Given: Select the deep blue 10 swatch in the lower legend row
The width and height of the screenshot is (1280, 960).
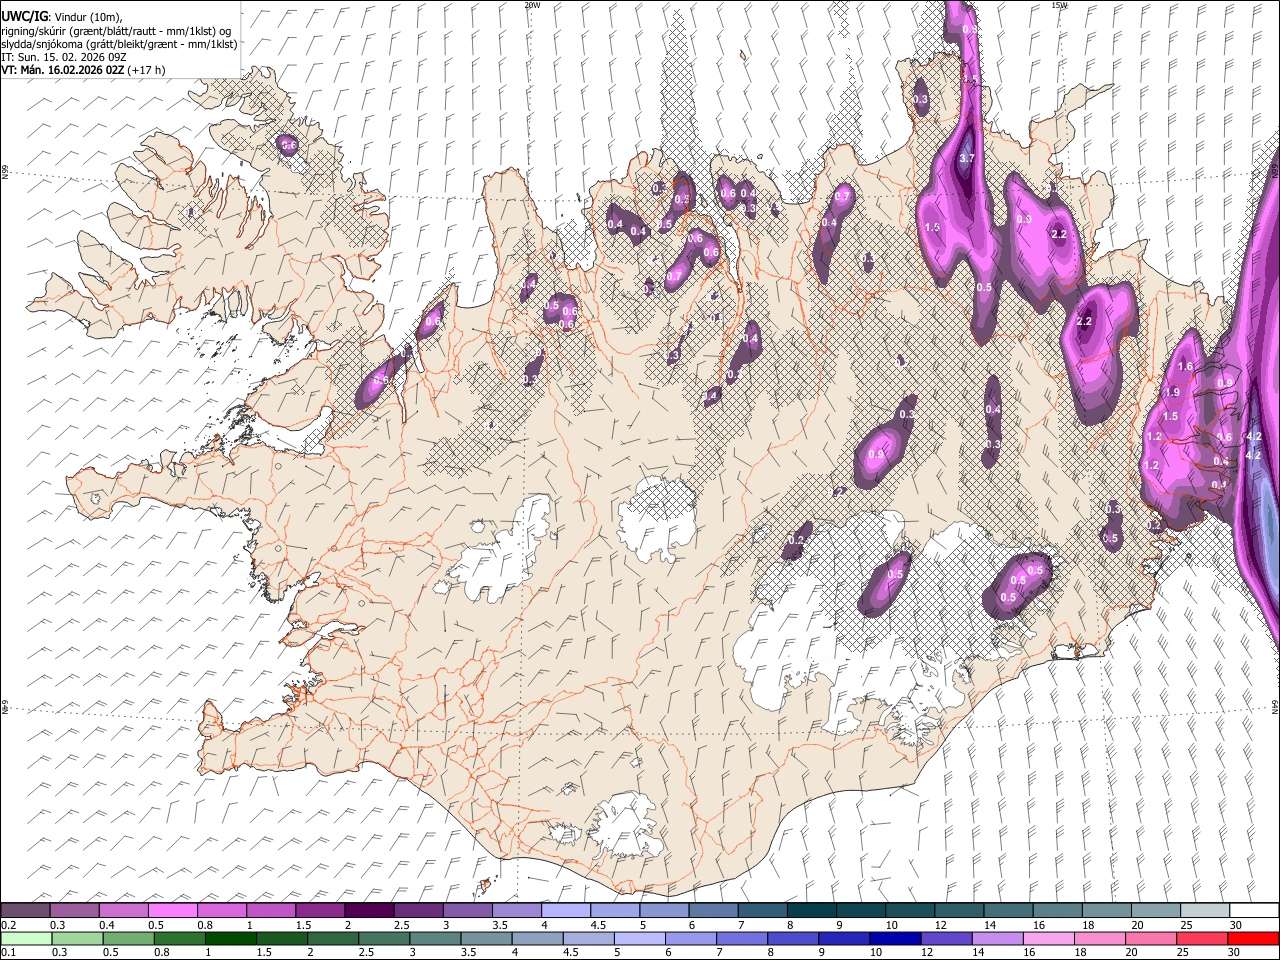Looking at the screenshot, I should tap(896, 939).
